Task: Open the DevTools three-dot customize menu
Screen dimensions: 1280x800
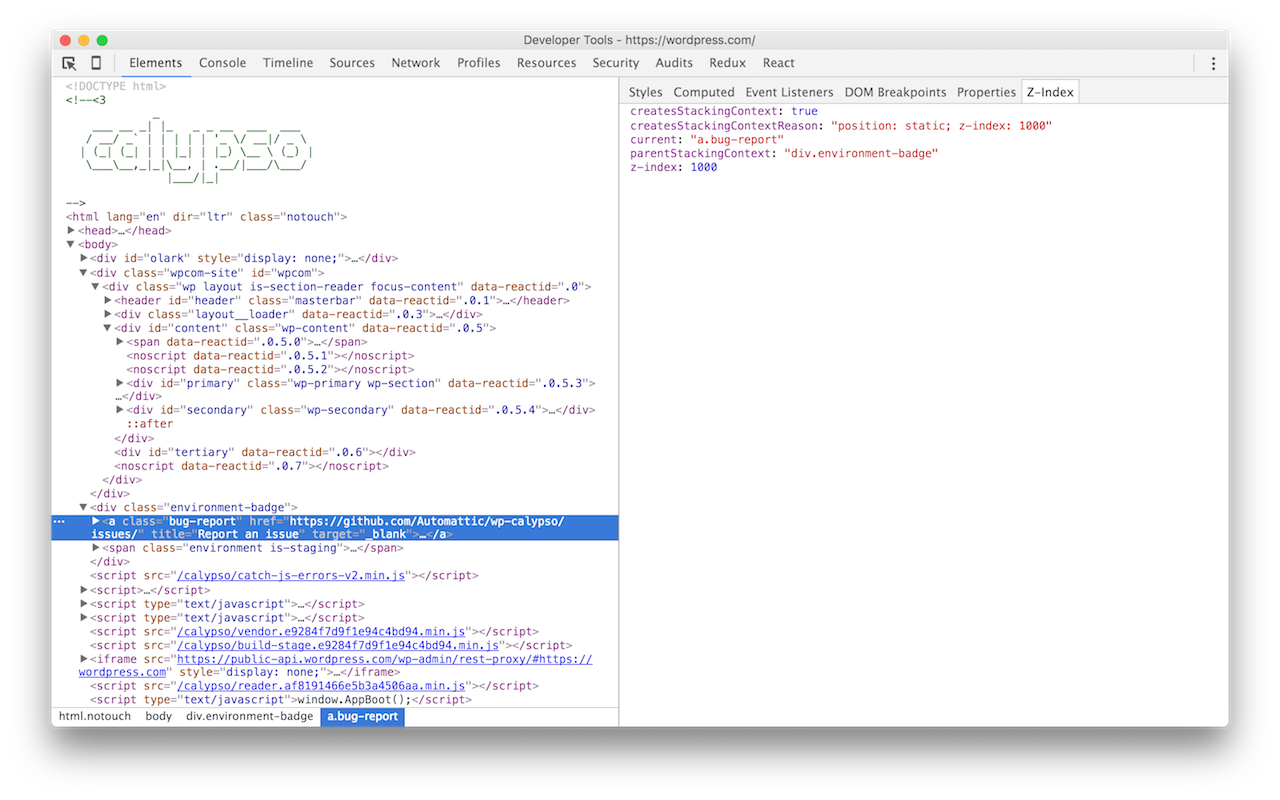Action: (1213, 63)
